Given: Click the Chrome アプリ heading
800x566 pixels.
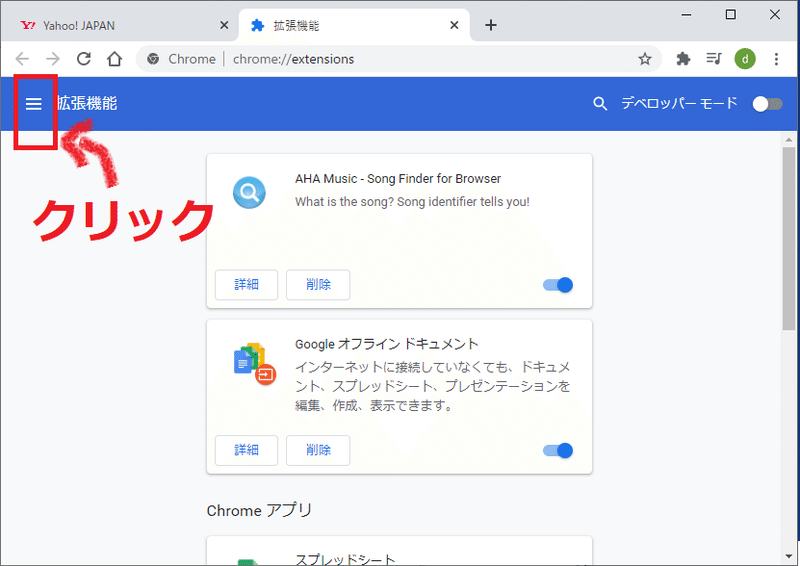Looking at the screenshot, I should (259, 510).
